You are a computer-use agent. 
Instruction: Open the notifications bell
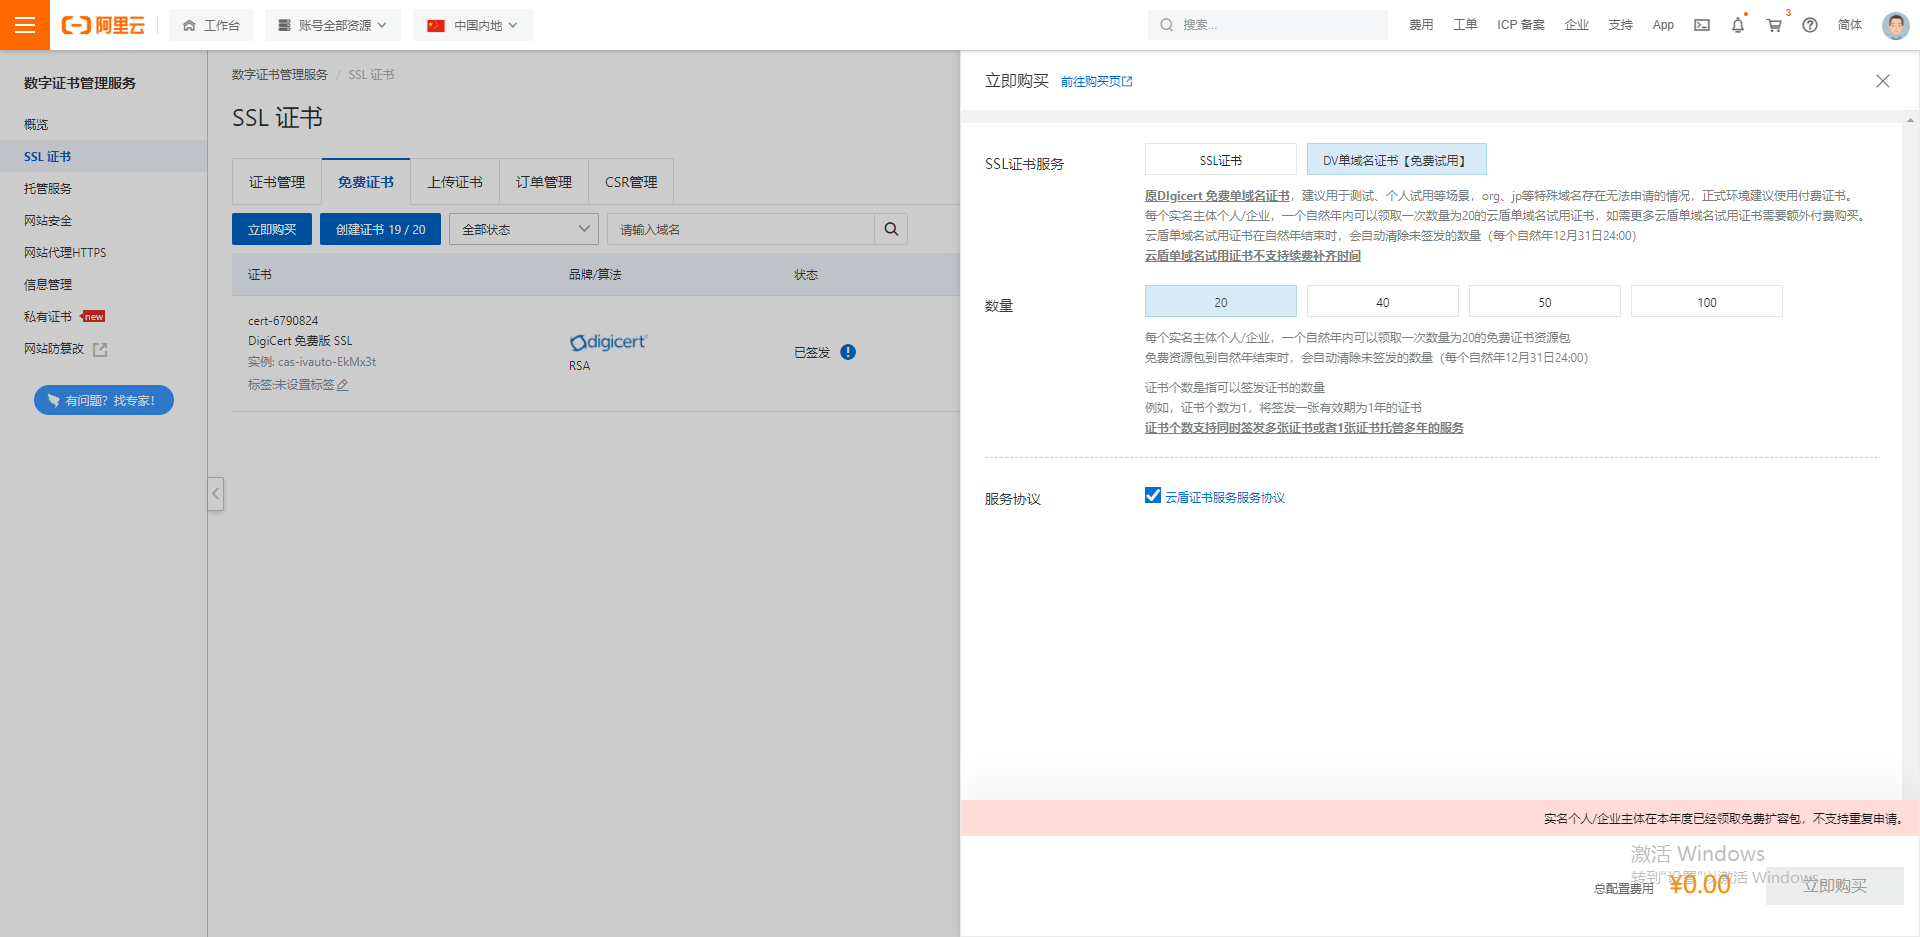pyautogui.click(x=1738, y=25)
